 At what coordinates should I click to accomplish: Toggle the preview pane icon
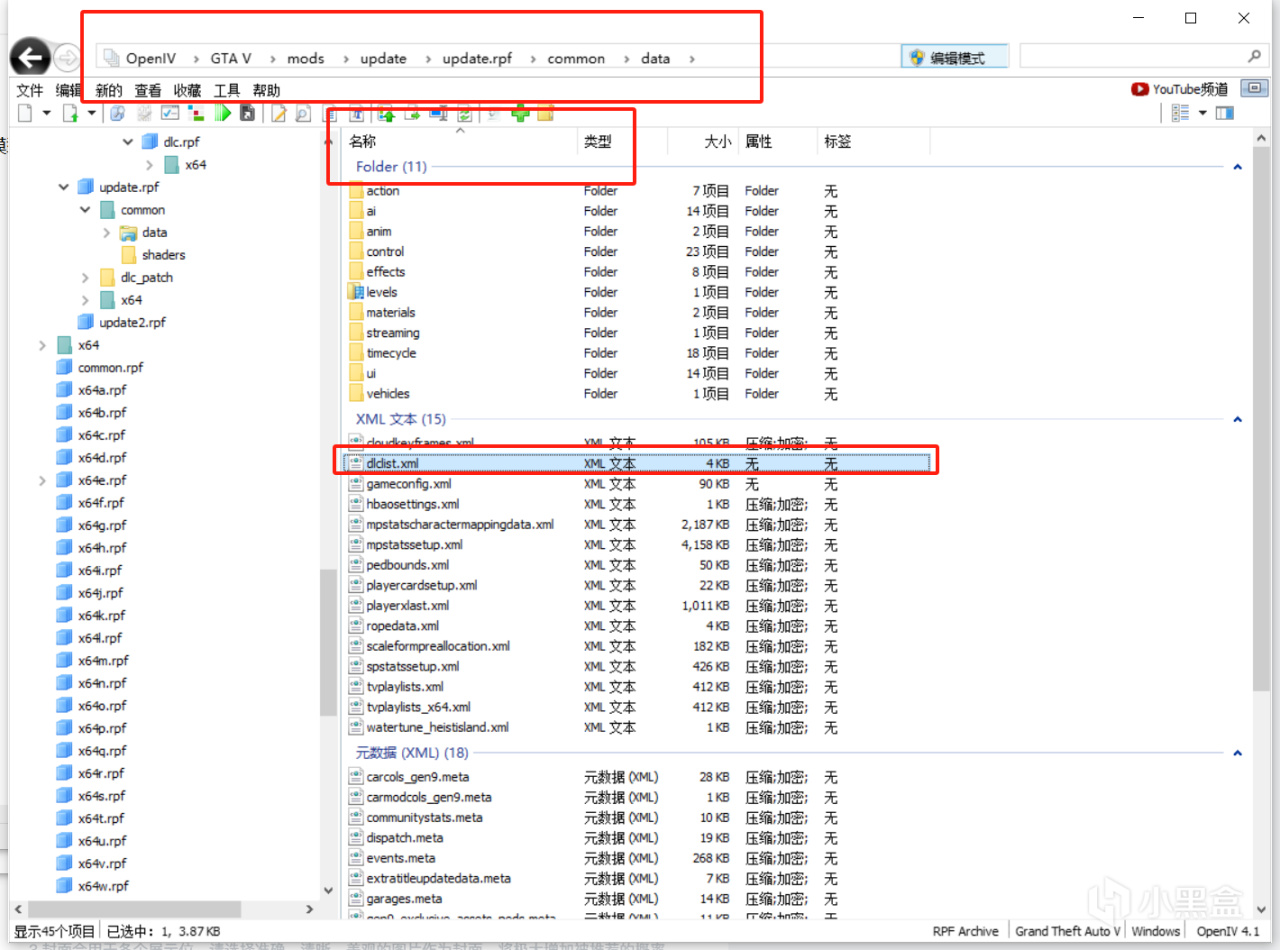[1224, 113]
